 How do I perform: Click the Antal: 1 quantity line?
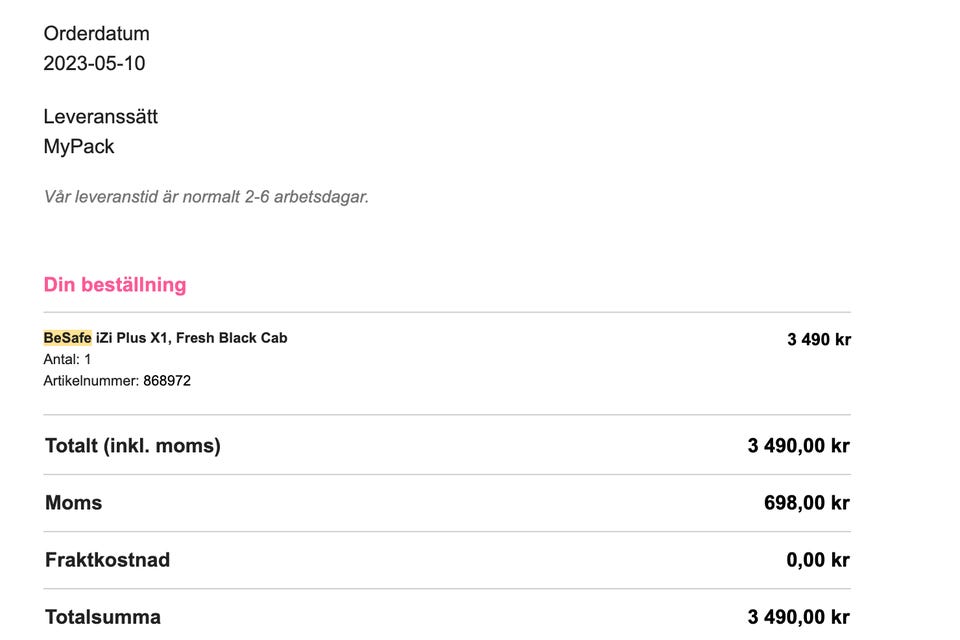tap(67, 360)
